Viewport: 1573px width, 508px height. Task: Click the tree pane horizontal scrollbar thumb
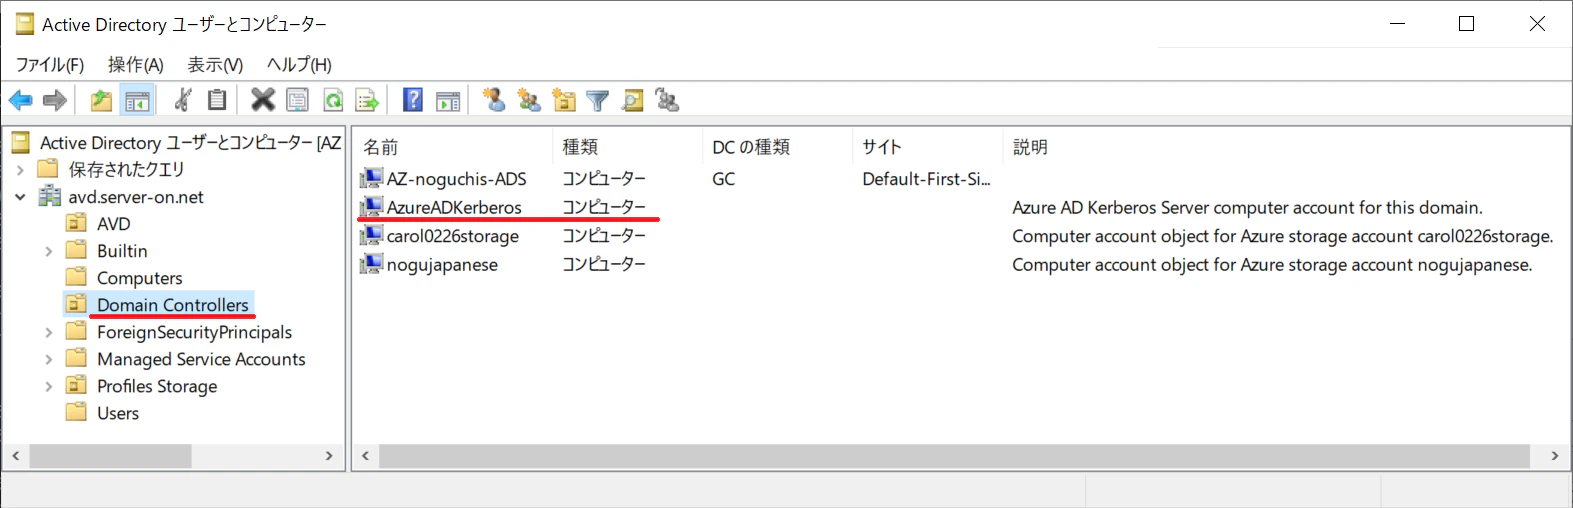(x=110, y=456)
